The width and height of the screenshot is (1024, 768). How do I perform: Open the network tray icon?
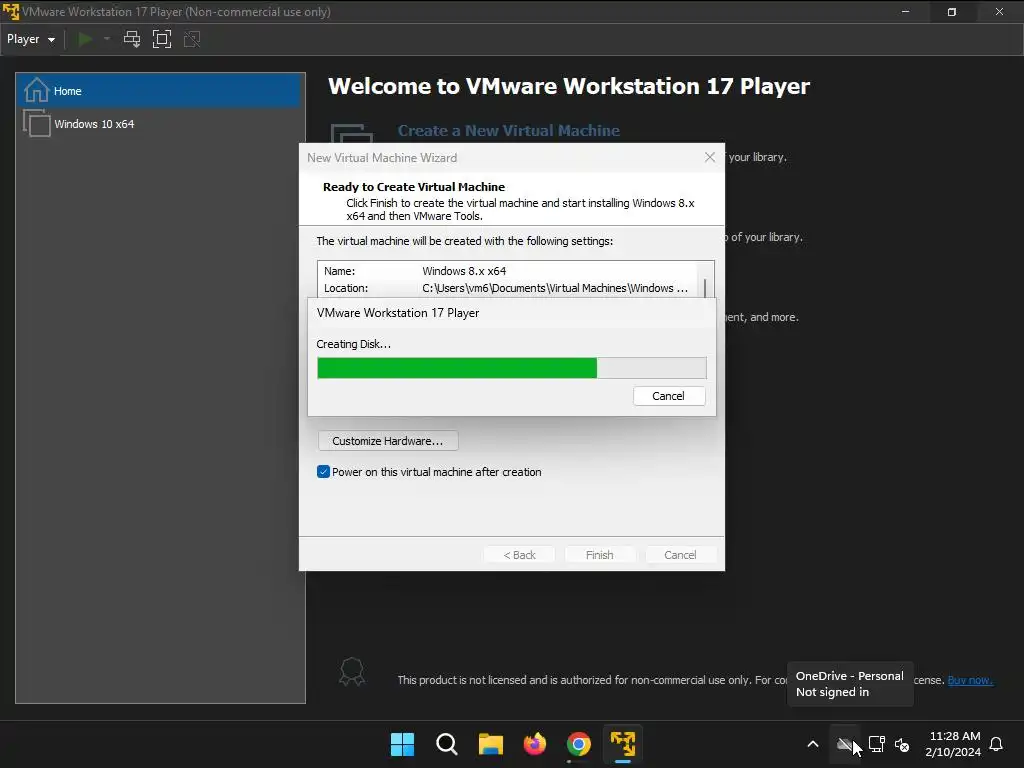click(876, 744)
